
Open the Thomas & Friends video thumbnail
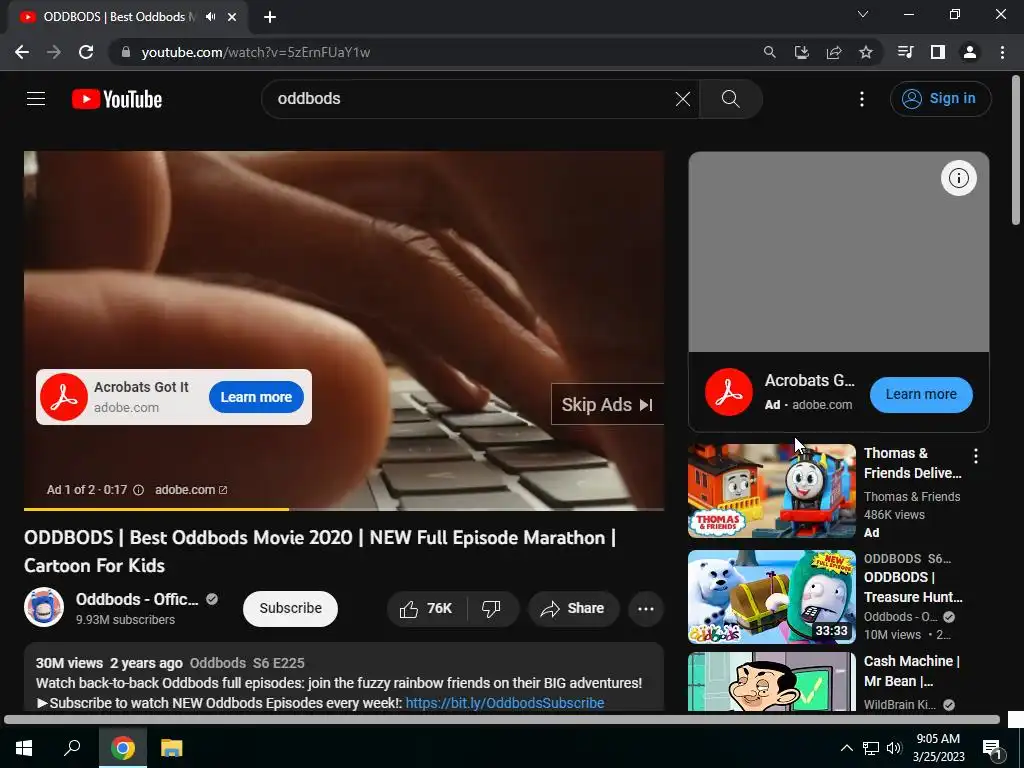coord(772,491)
